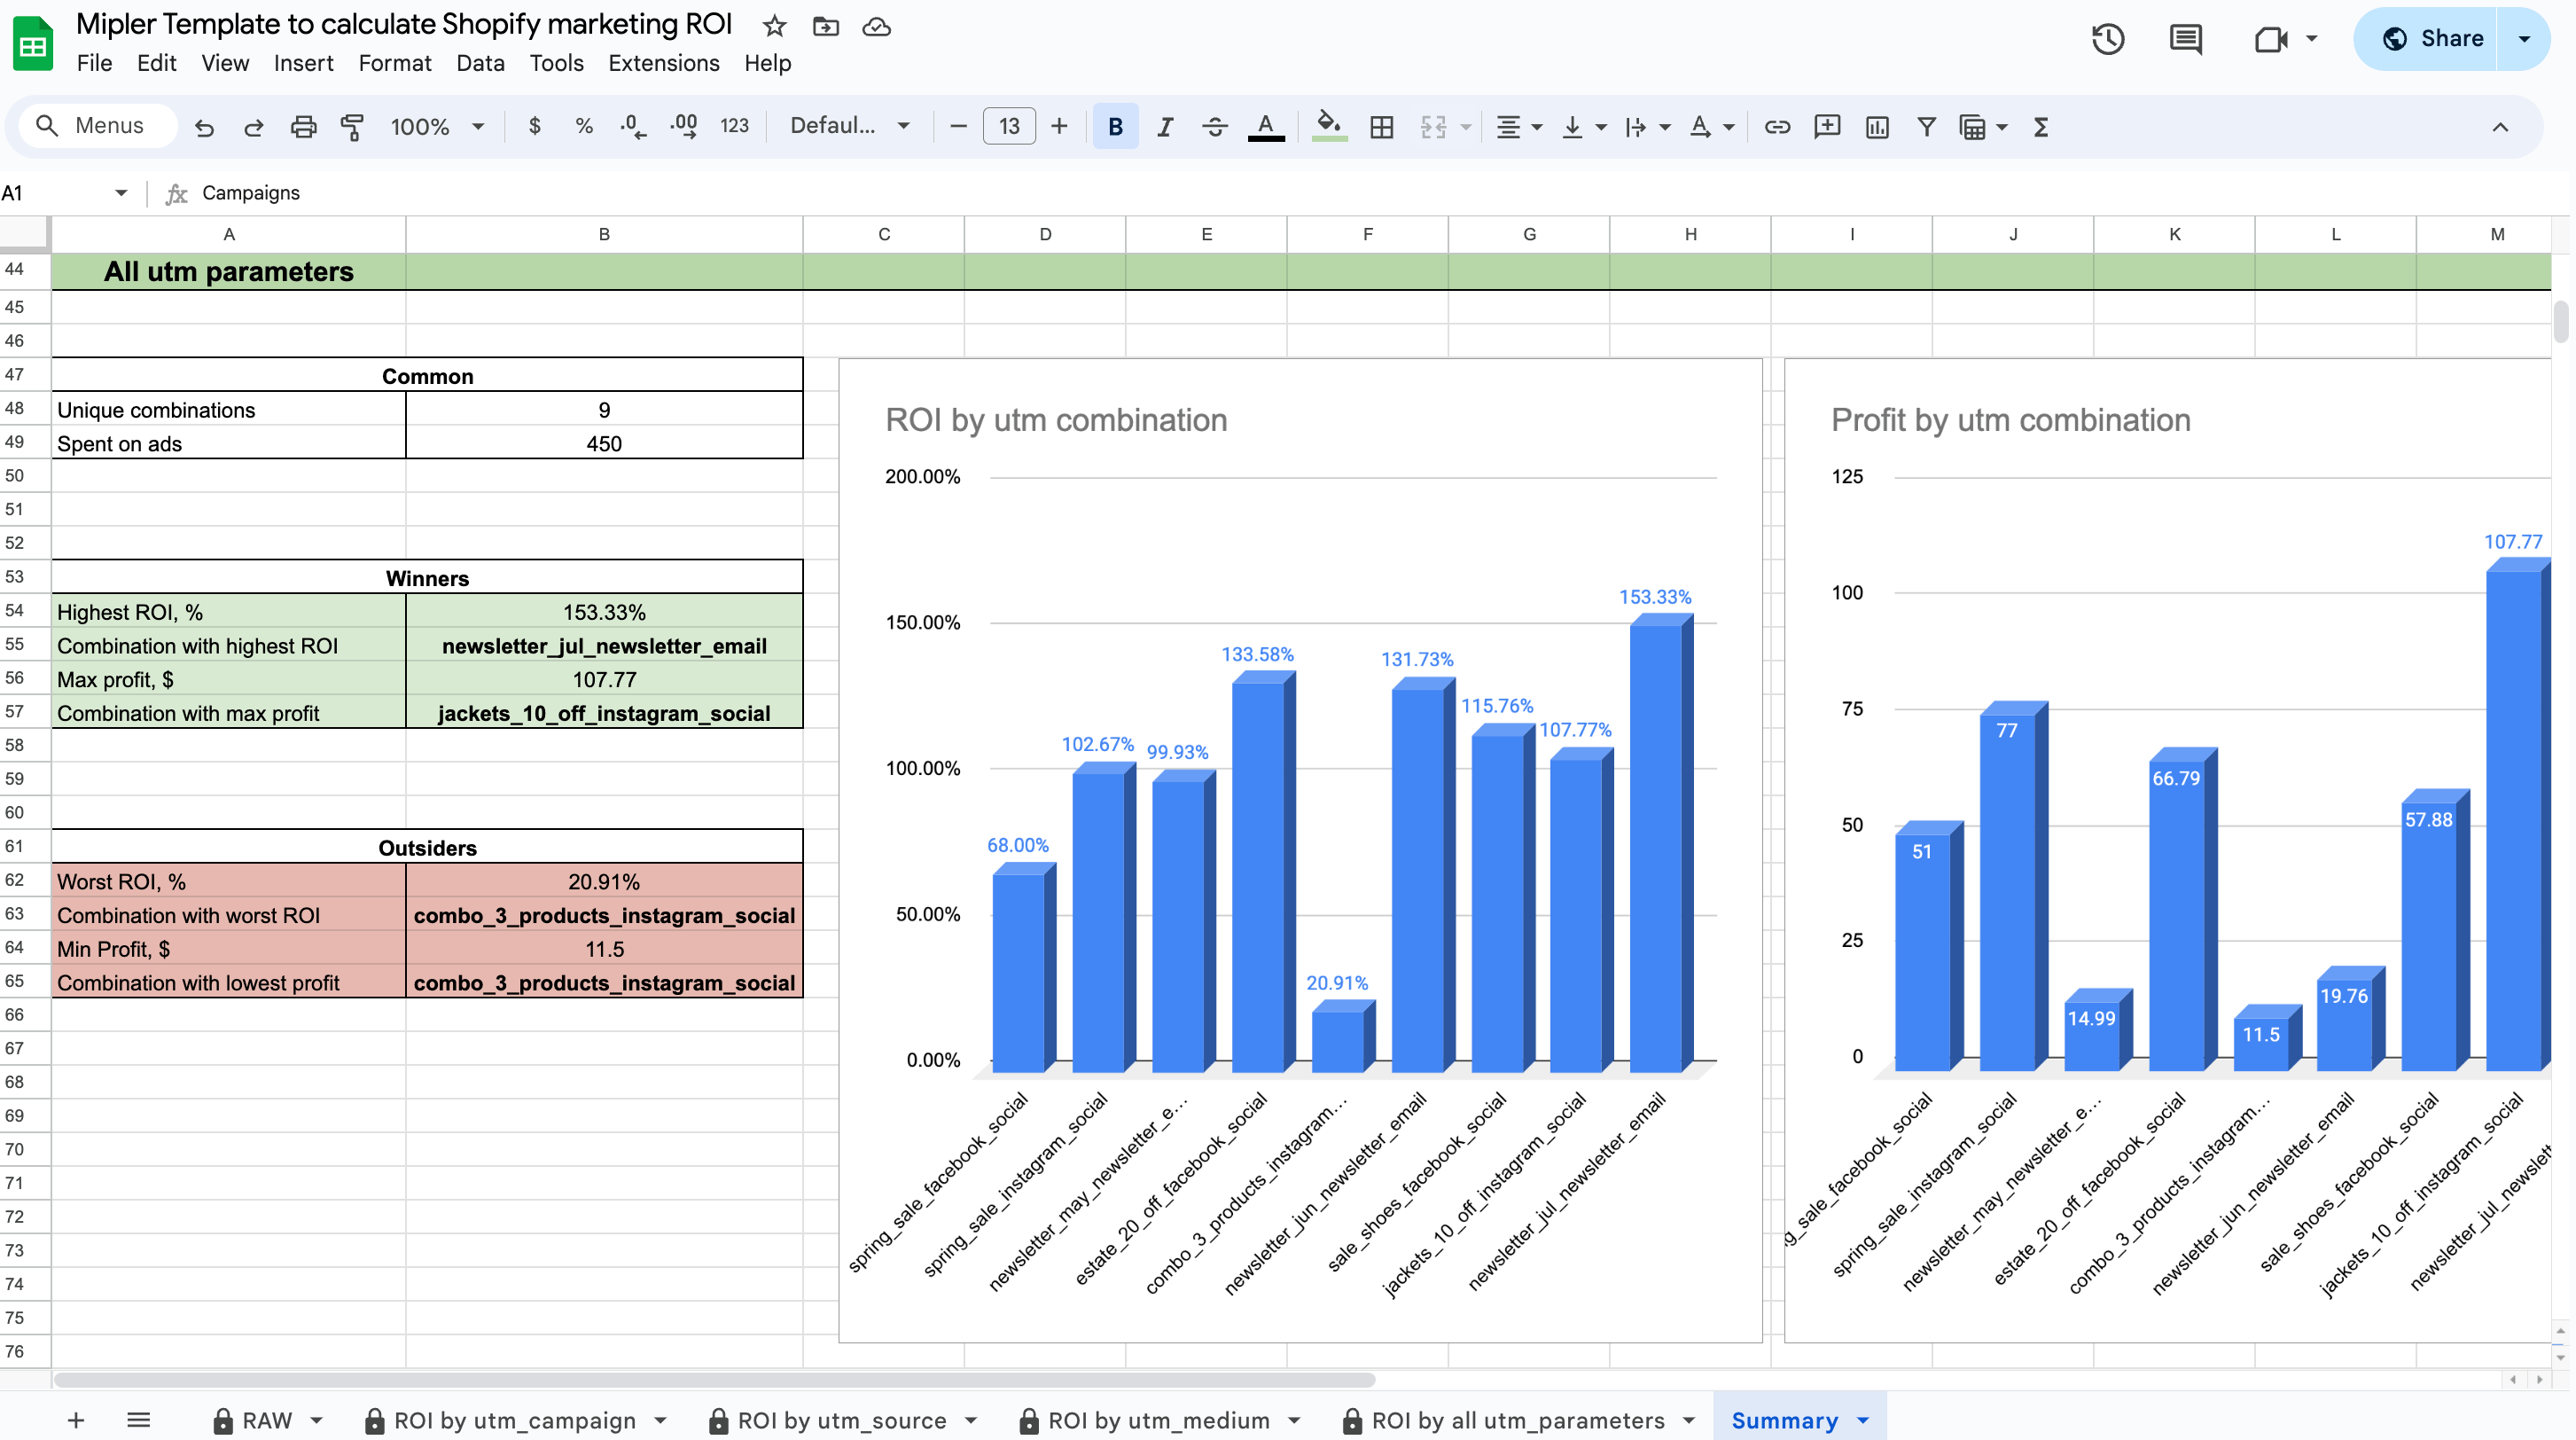Viewport: 2576px width, 1440px height.
Task: Click the font size input field
Action: click(1008, 127)
